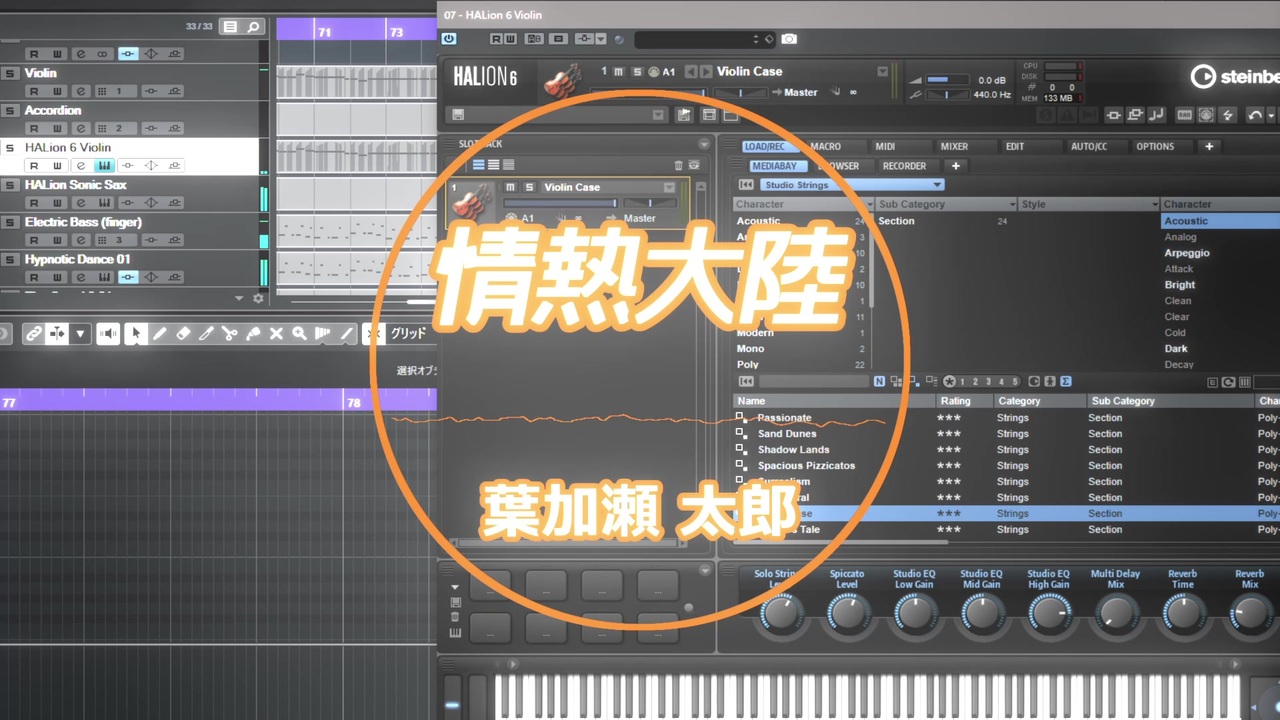
Task: Select the Electric Bass (finger) track
Action: coord(83,222)
